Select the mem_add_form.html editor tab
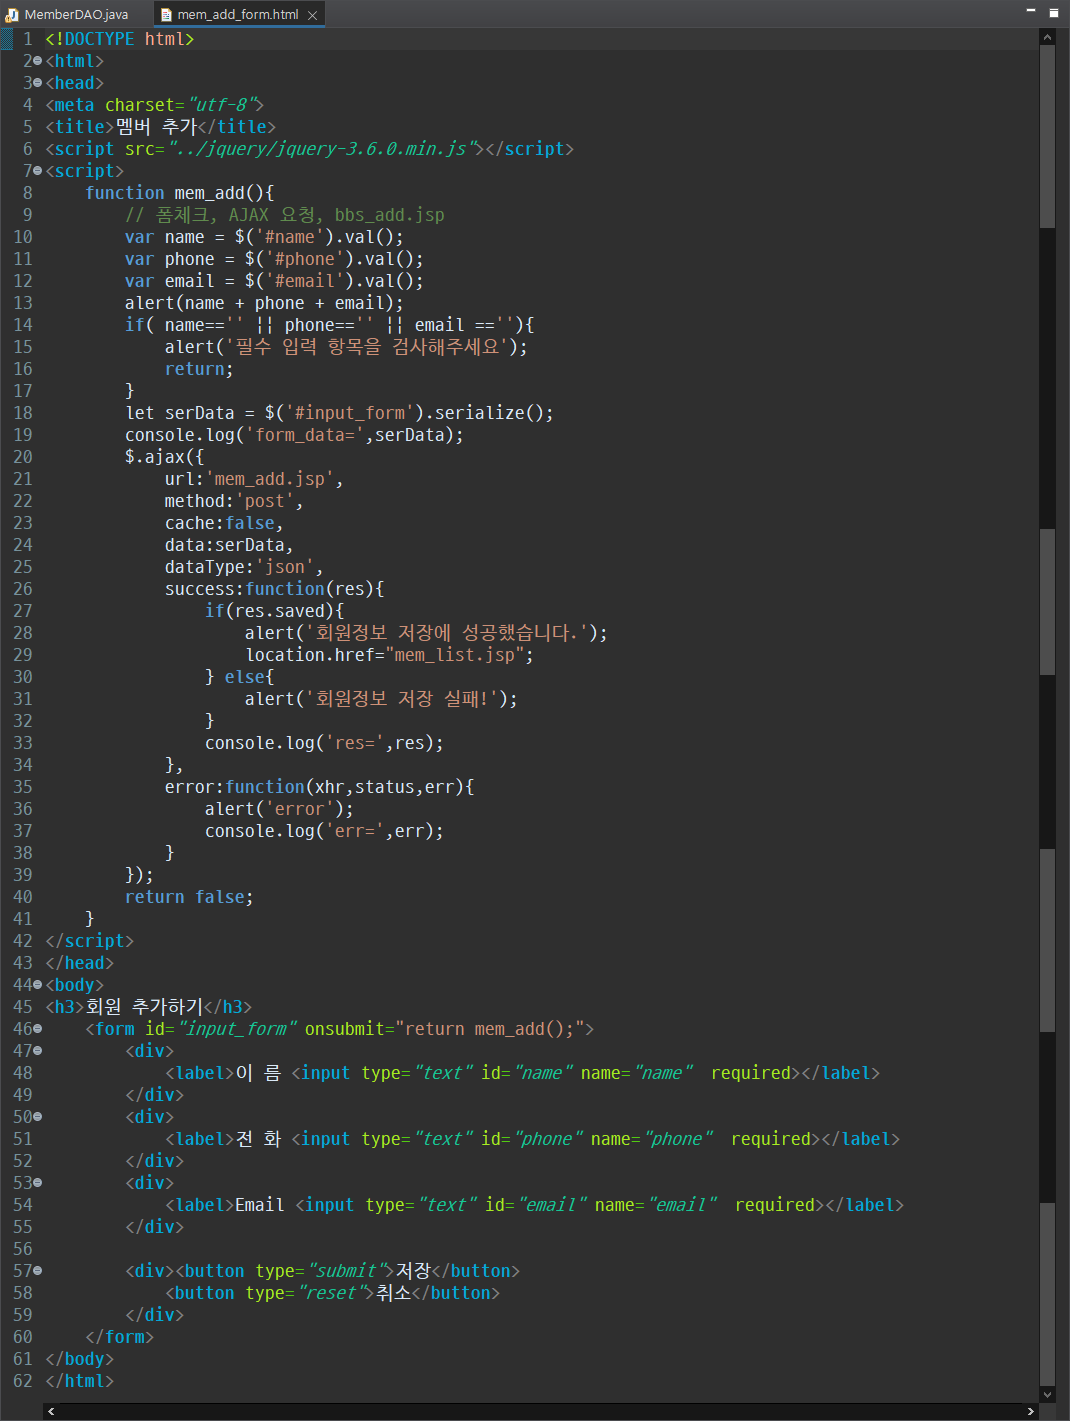Viewport: 1070px width, 1421px height. [x=237, y=14]
